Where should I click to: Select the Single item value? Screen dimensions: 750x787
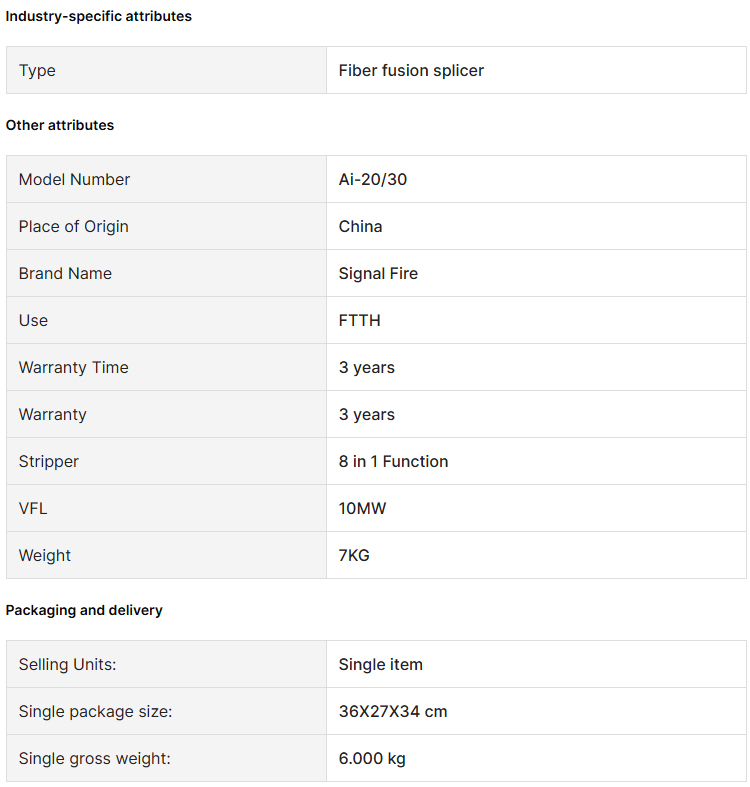[381, 664]
